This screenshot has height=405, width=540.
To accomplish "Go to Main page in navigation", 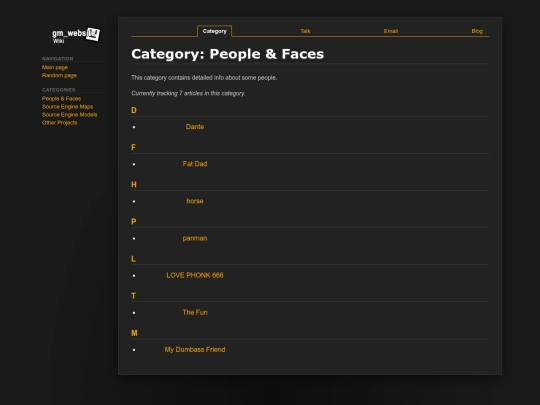I will 55,68.
